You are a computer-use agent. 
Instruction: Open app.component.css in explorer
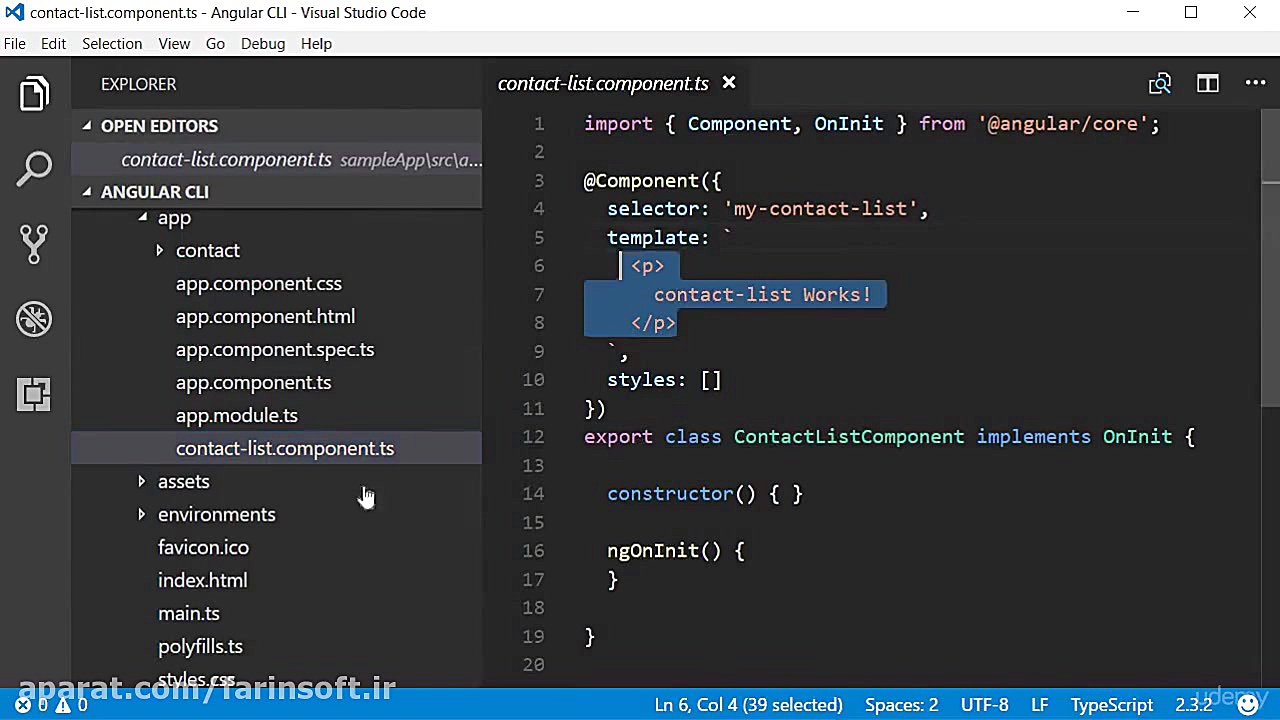pos(259,283)
